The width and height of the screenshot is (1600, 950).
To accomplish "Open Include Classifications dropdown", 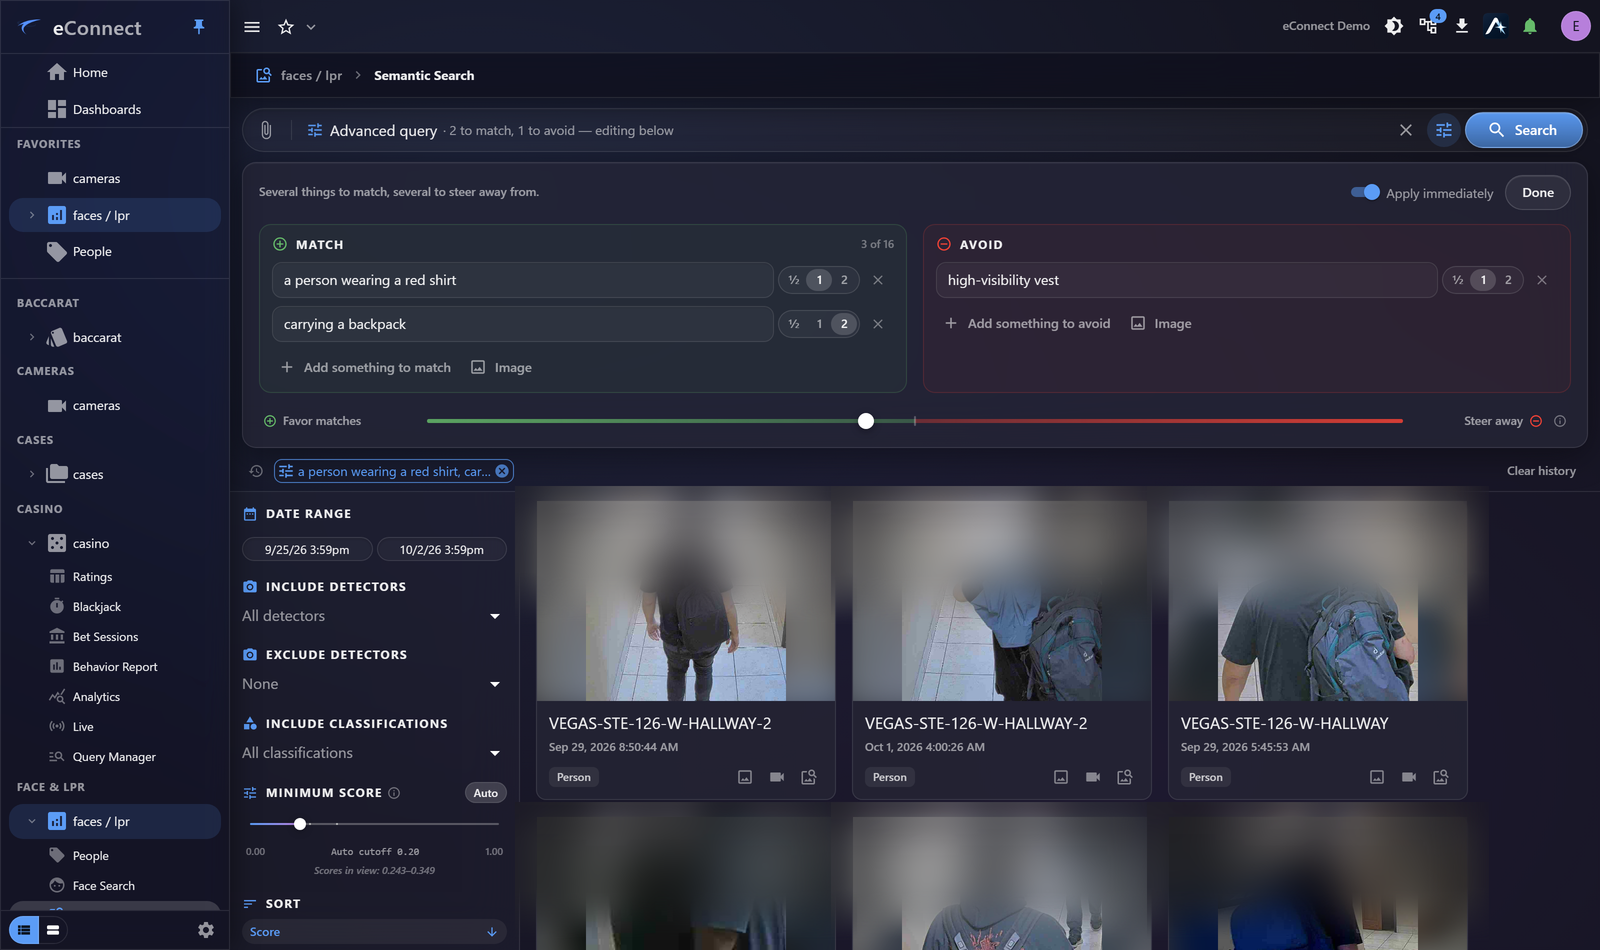I will tap(372, 753).
